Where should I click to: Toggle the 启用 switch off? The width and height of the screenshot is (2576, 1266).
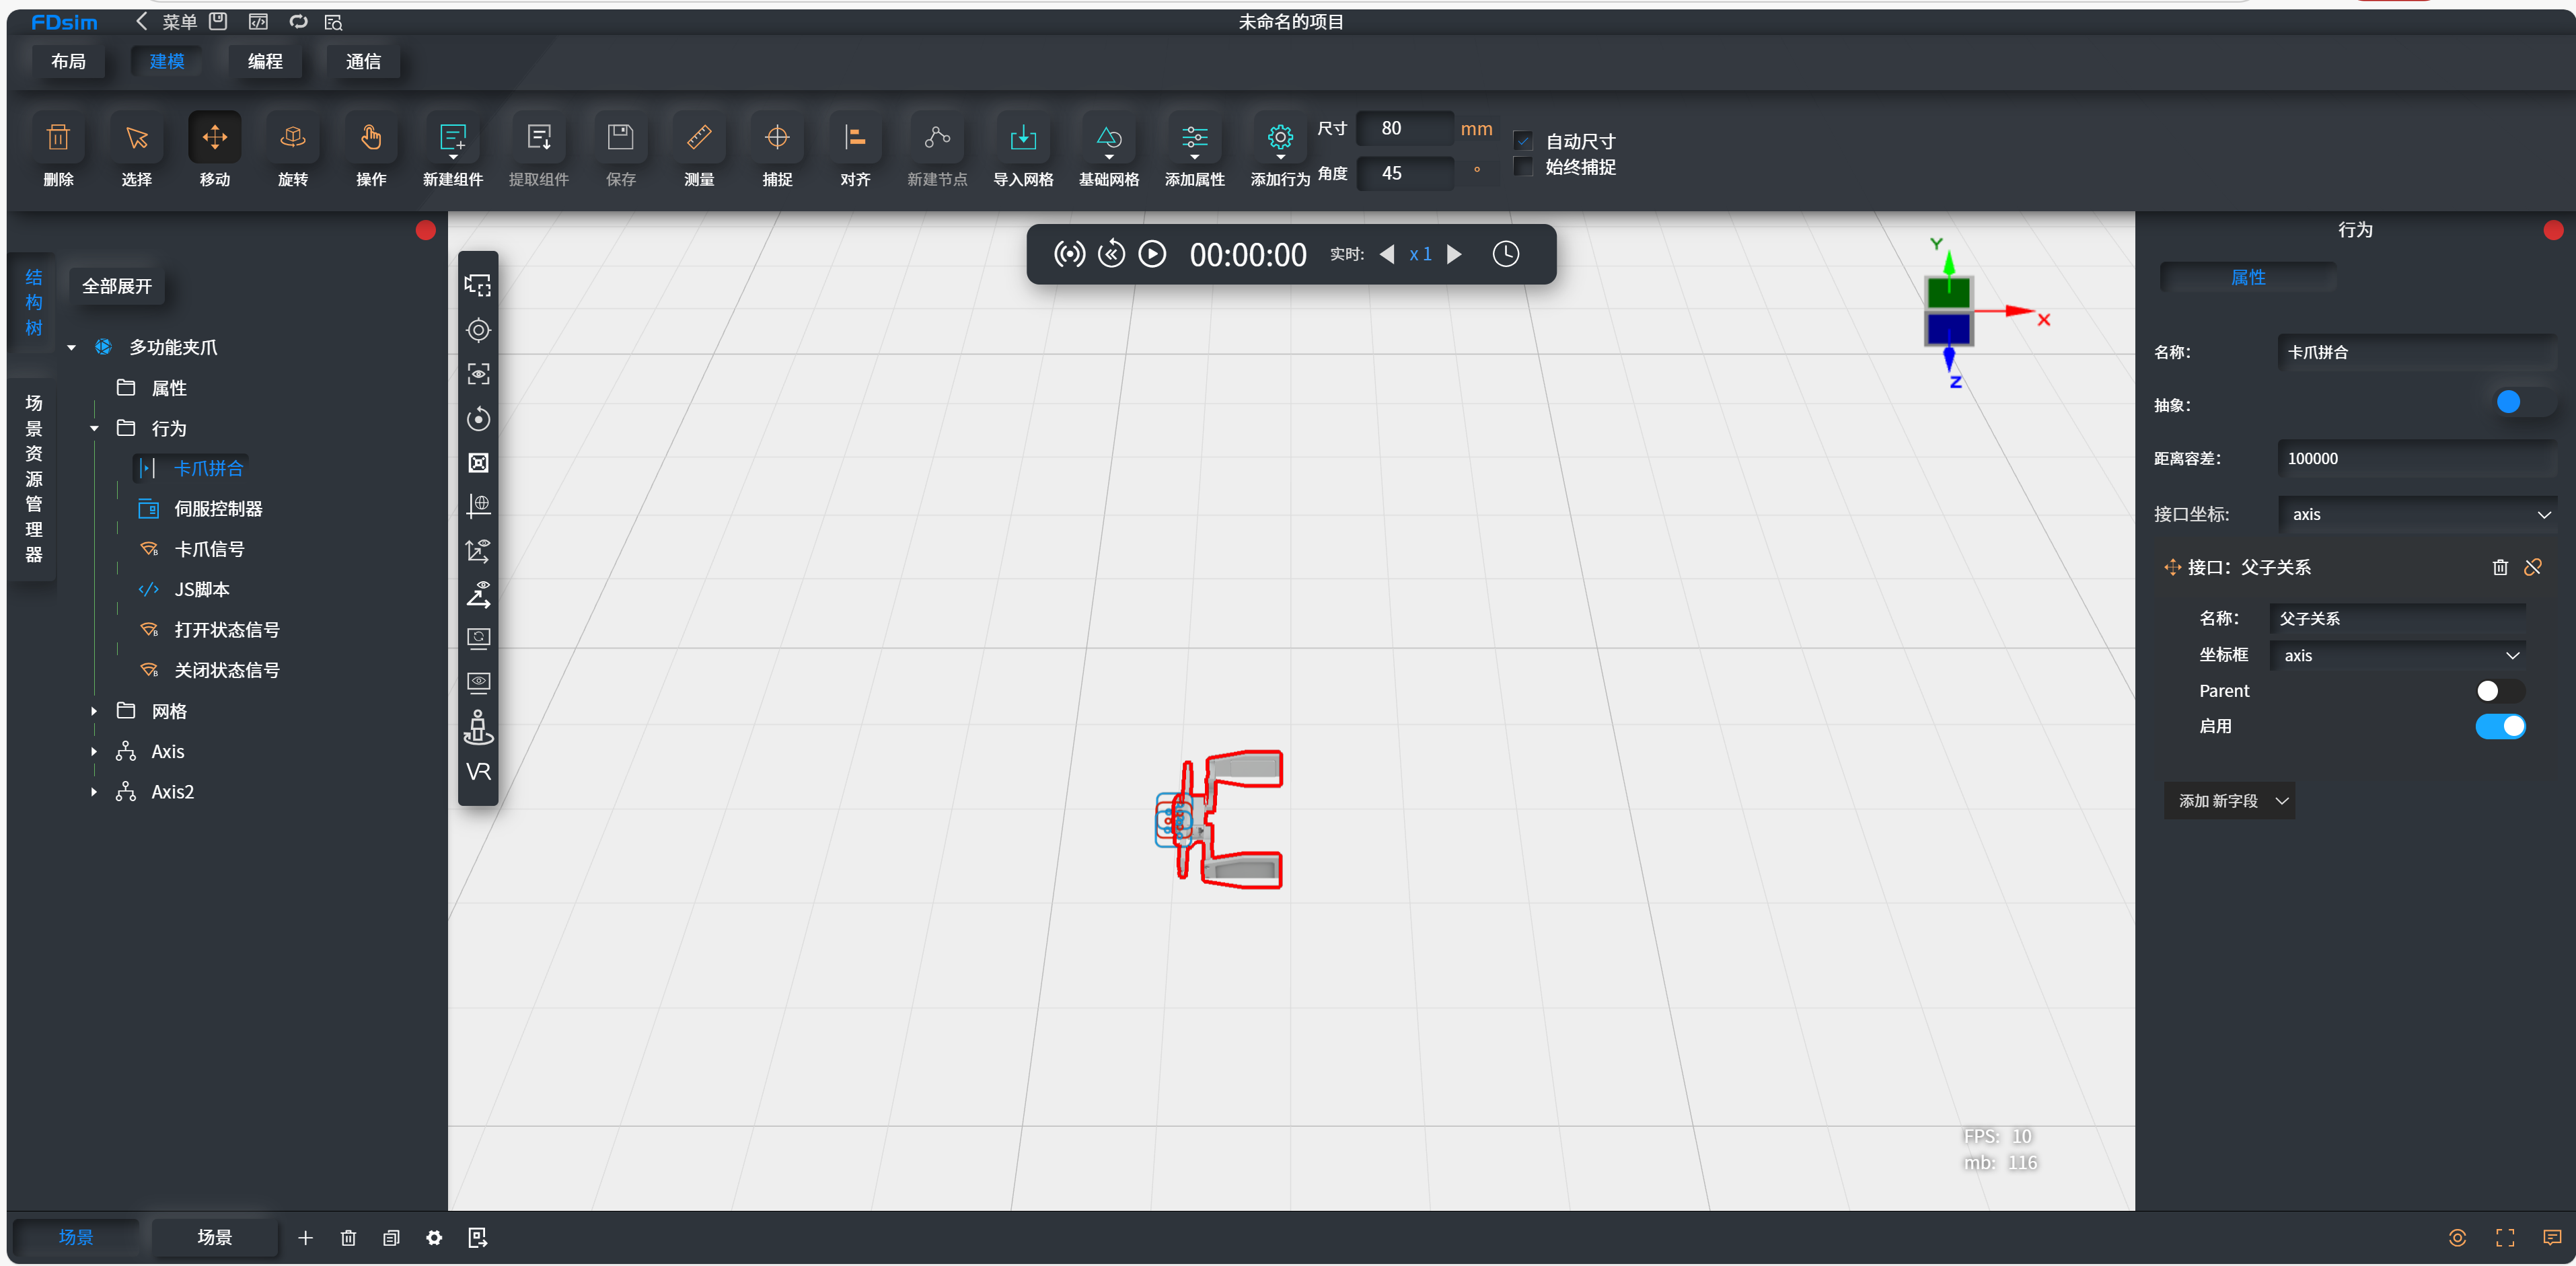click(x=2499, y=726)
